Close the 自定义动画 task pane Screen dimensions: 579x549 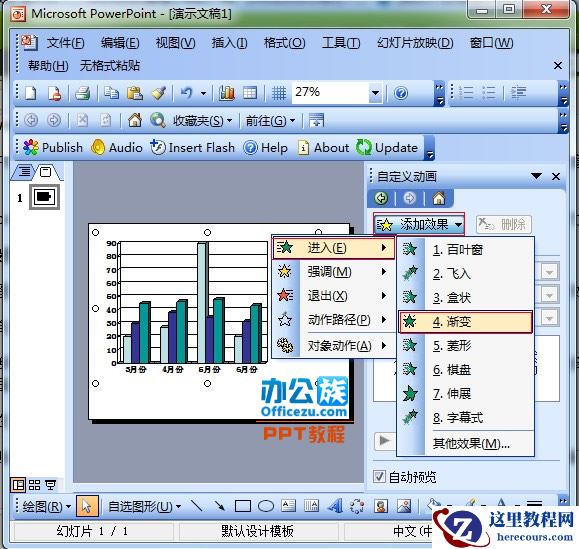556,176
